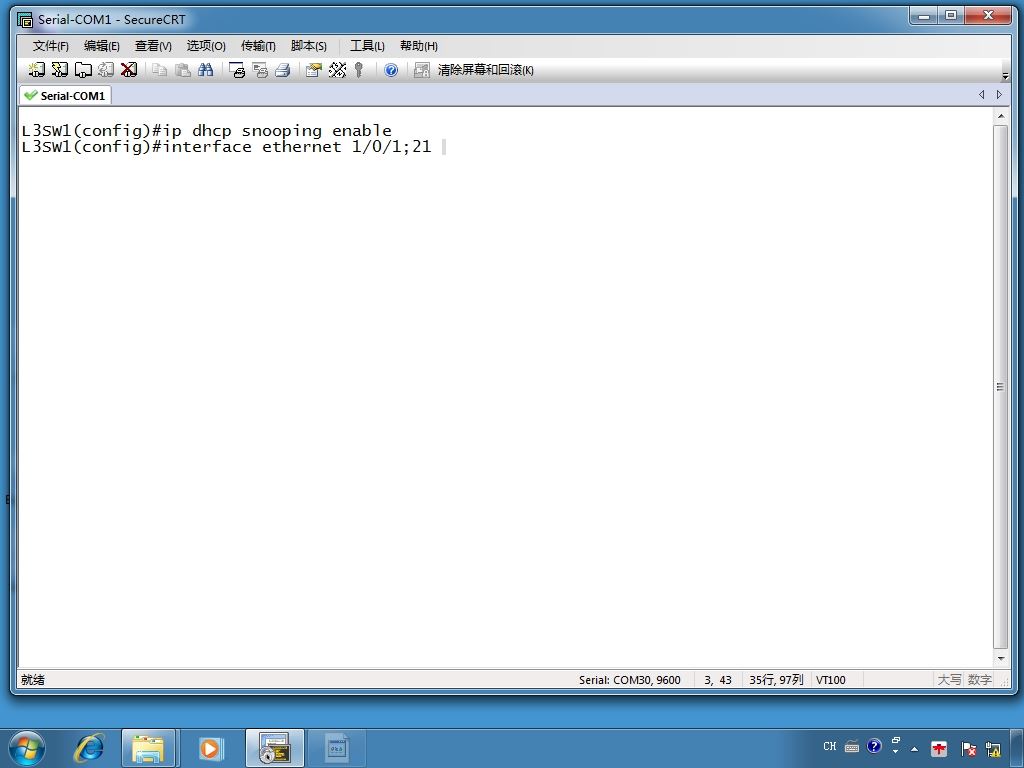Open the 脚本(S) menu
The image size is (1024, 768).
pos(308,46)
